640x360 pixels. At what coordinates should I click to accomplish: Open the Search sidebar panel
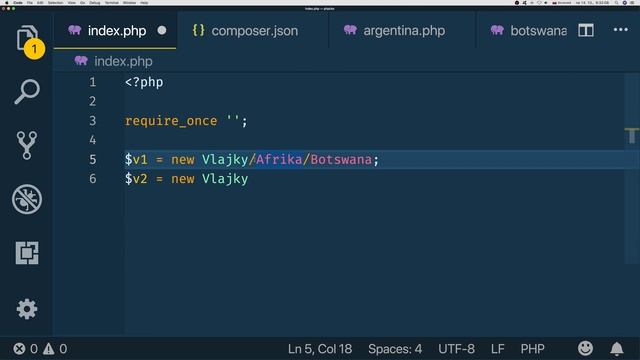pyautogui.click(x=27, y=91)
